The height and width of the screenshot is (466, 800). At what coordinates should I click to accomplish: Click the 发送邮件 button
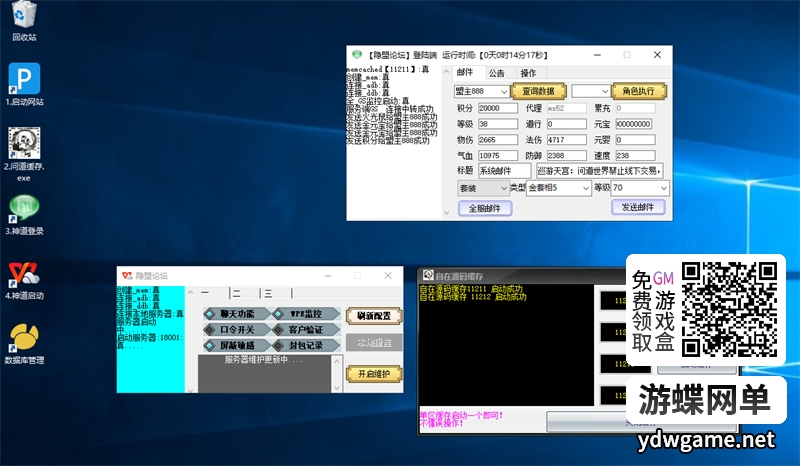tap(638, 207)
